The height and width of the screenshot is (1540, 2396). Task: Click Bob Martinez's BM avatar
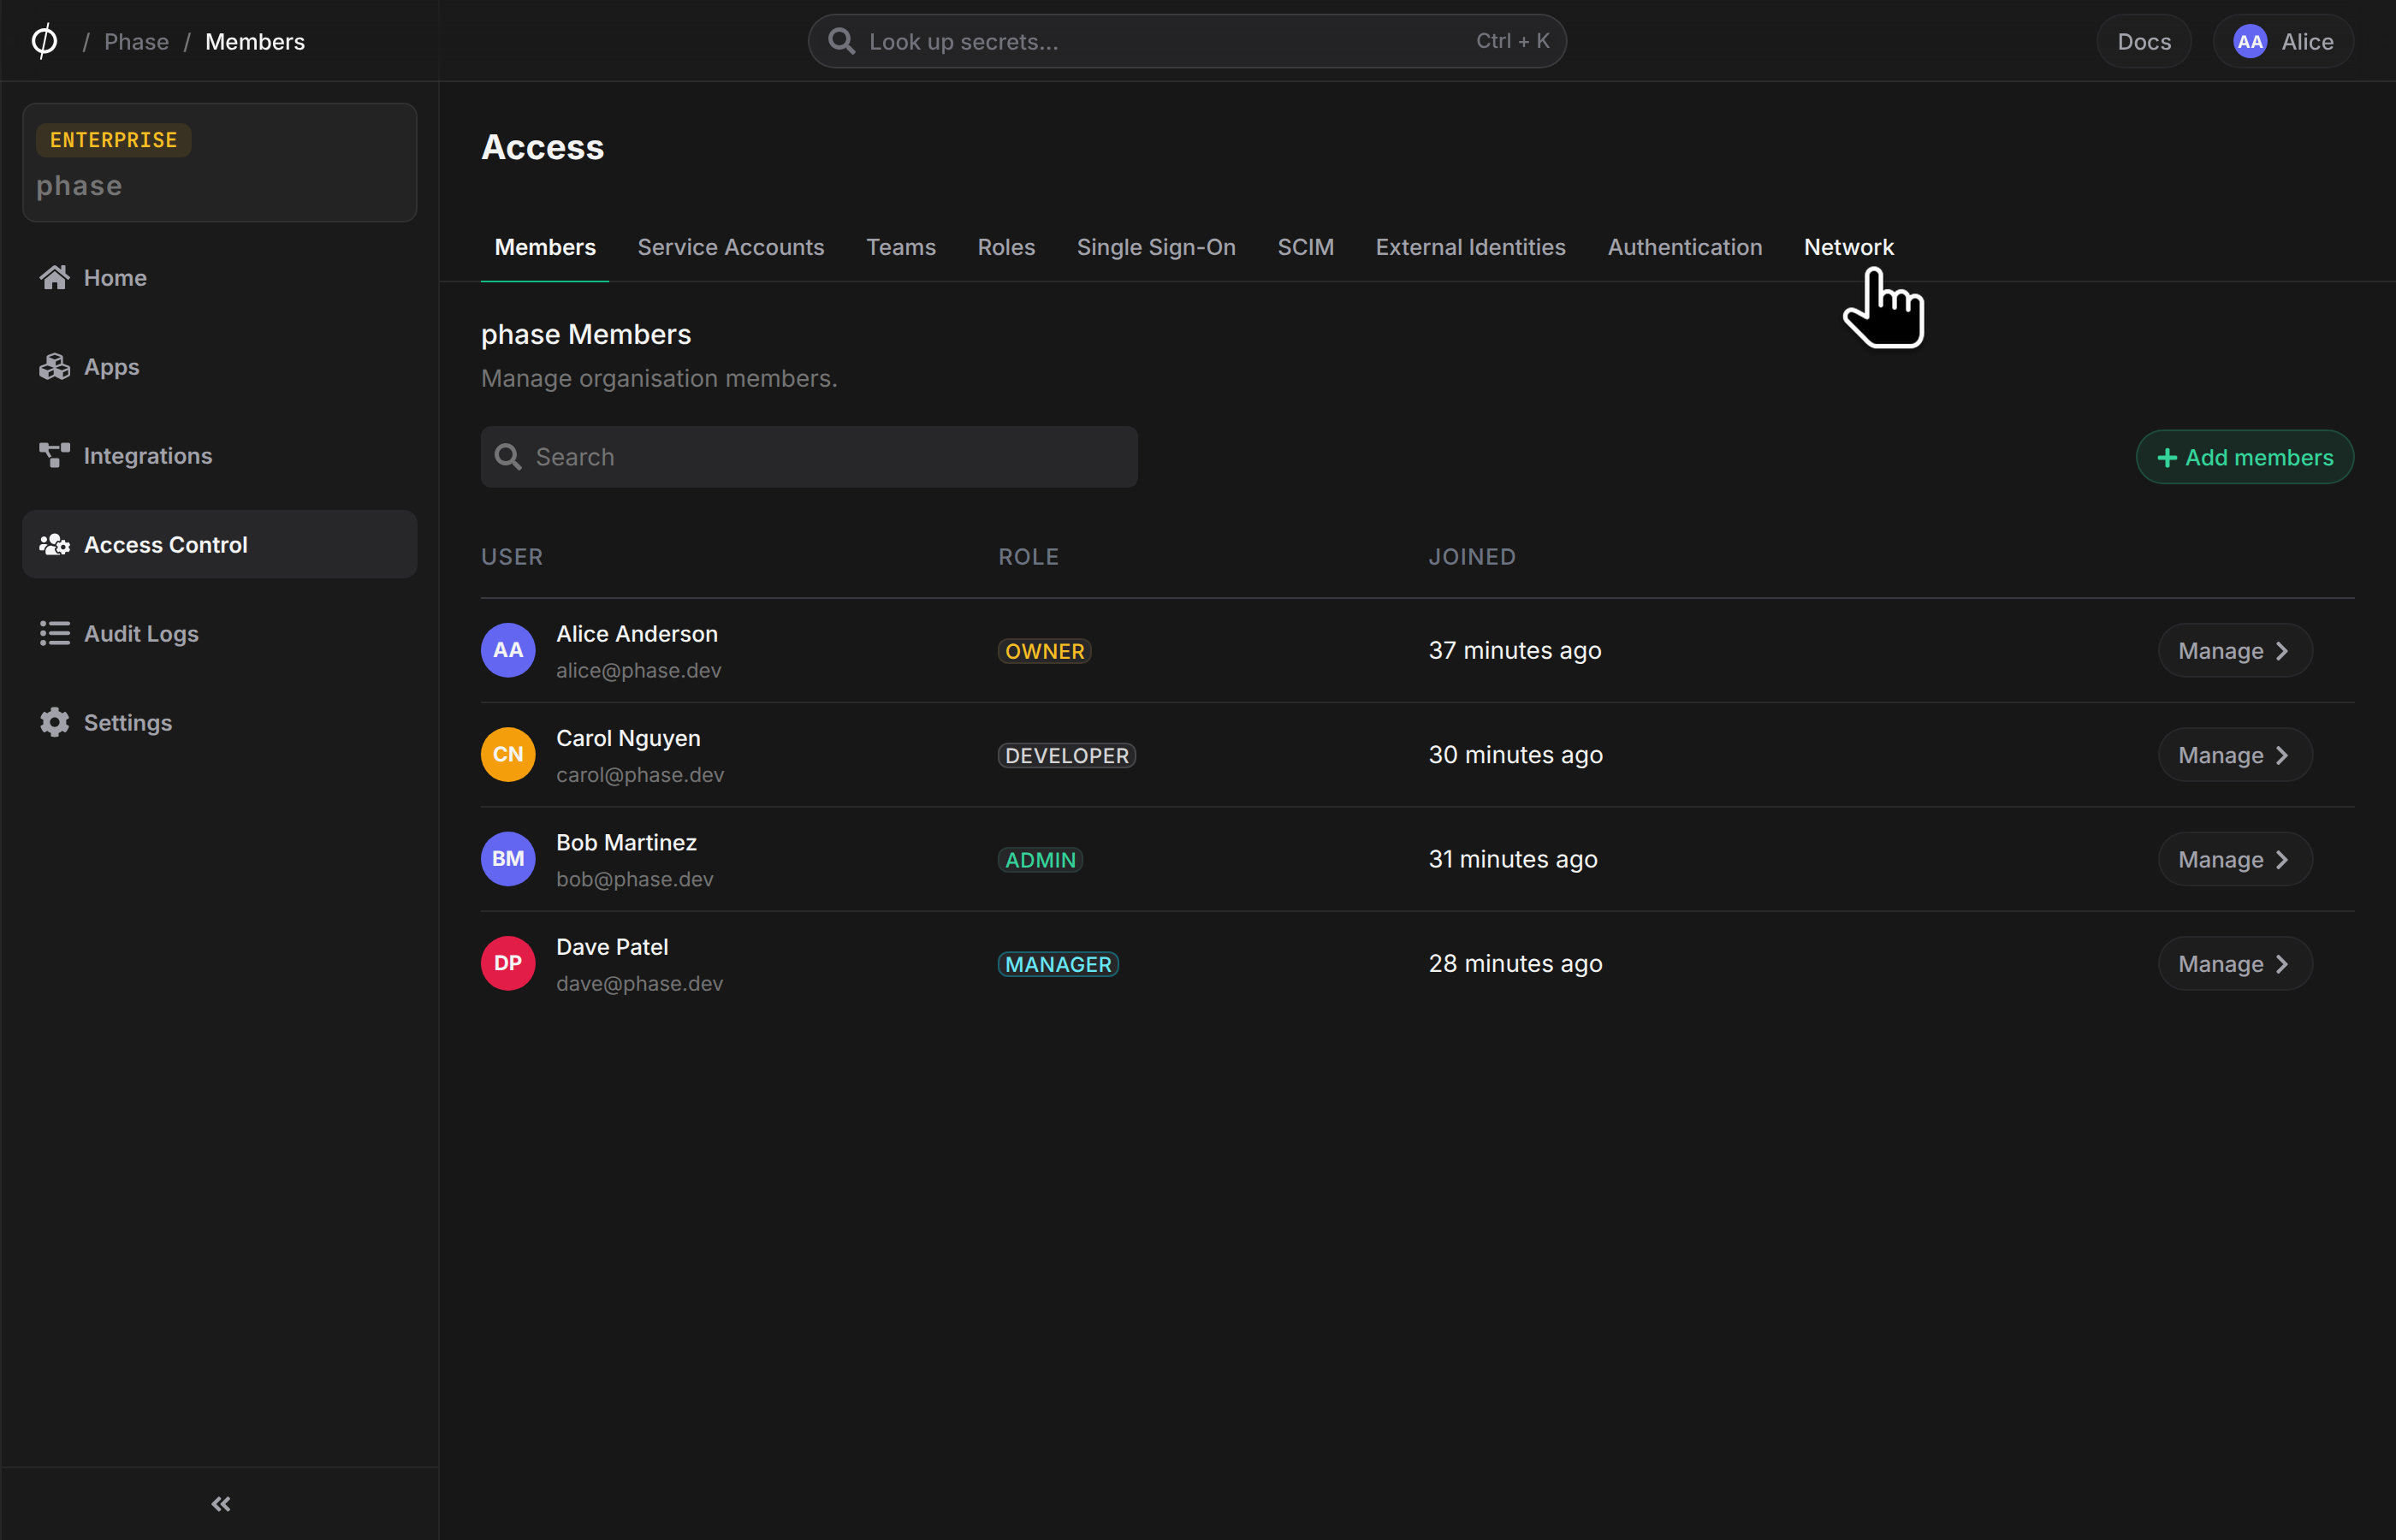point(508,859)
